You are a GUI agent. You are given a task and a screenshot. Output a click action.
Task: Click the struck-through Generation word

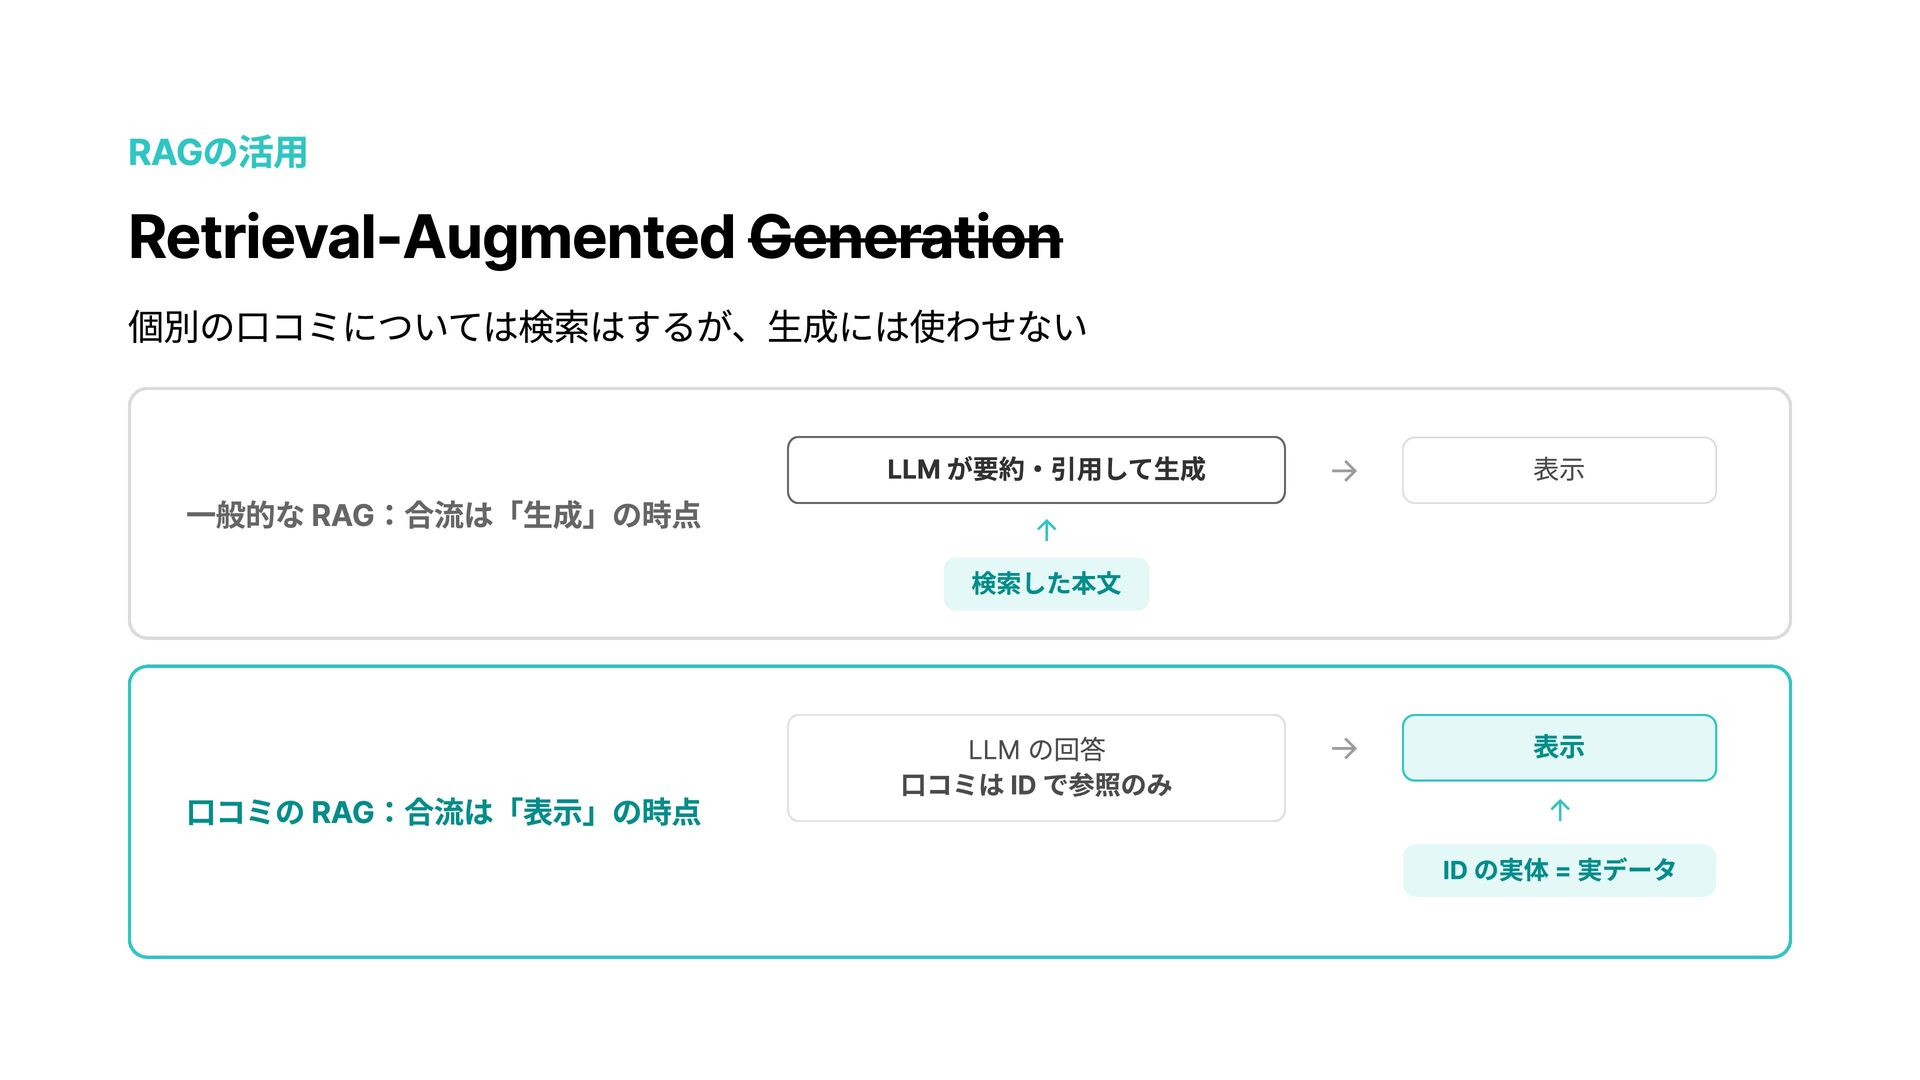(x=905, y=238)
